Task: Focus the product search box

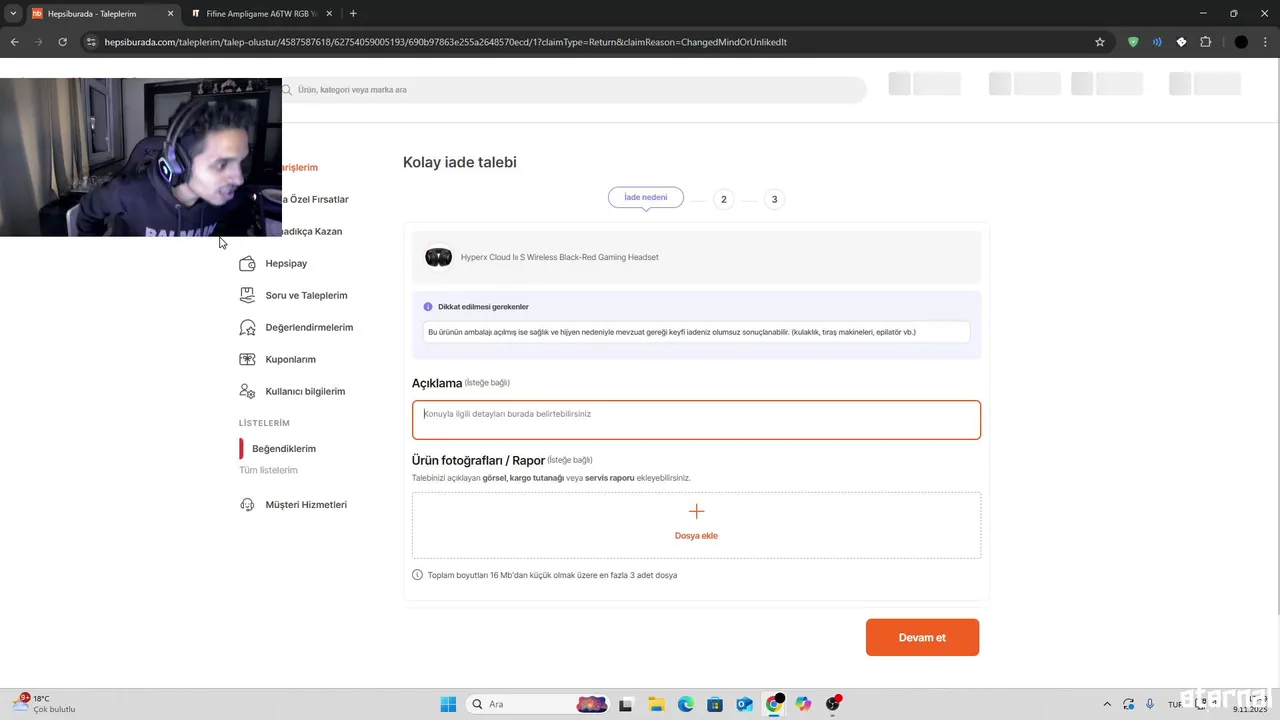Action: point(573,90)
